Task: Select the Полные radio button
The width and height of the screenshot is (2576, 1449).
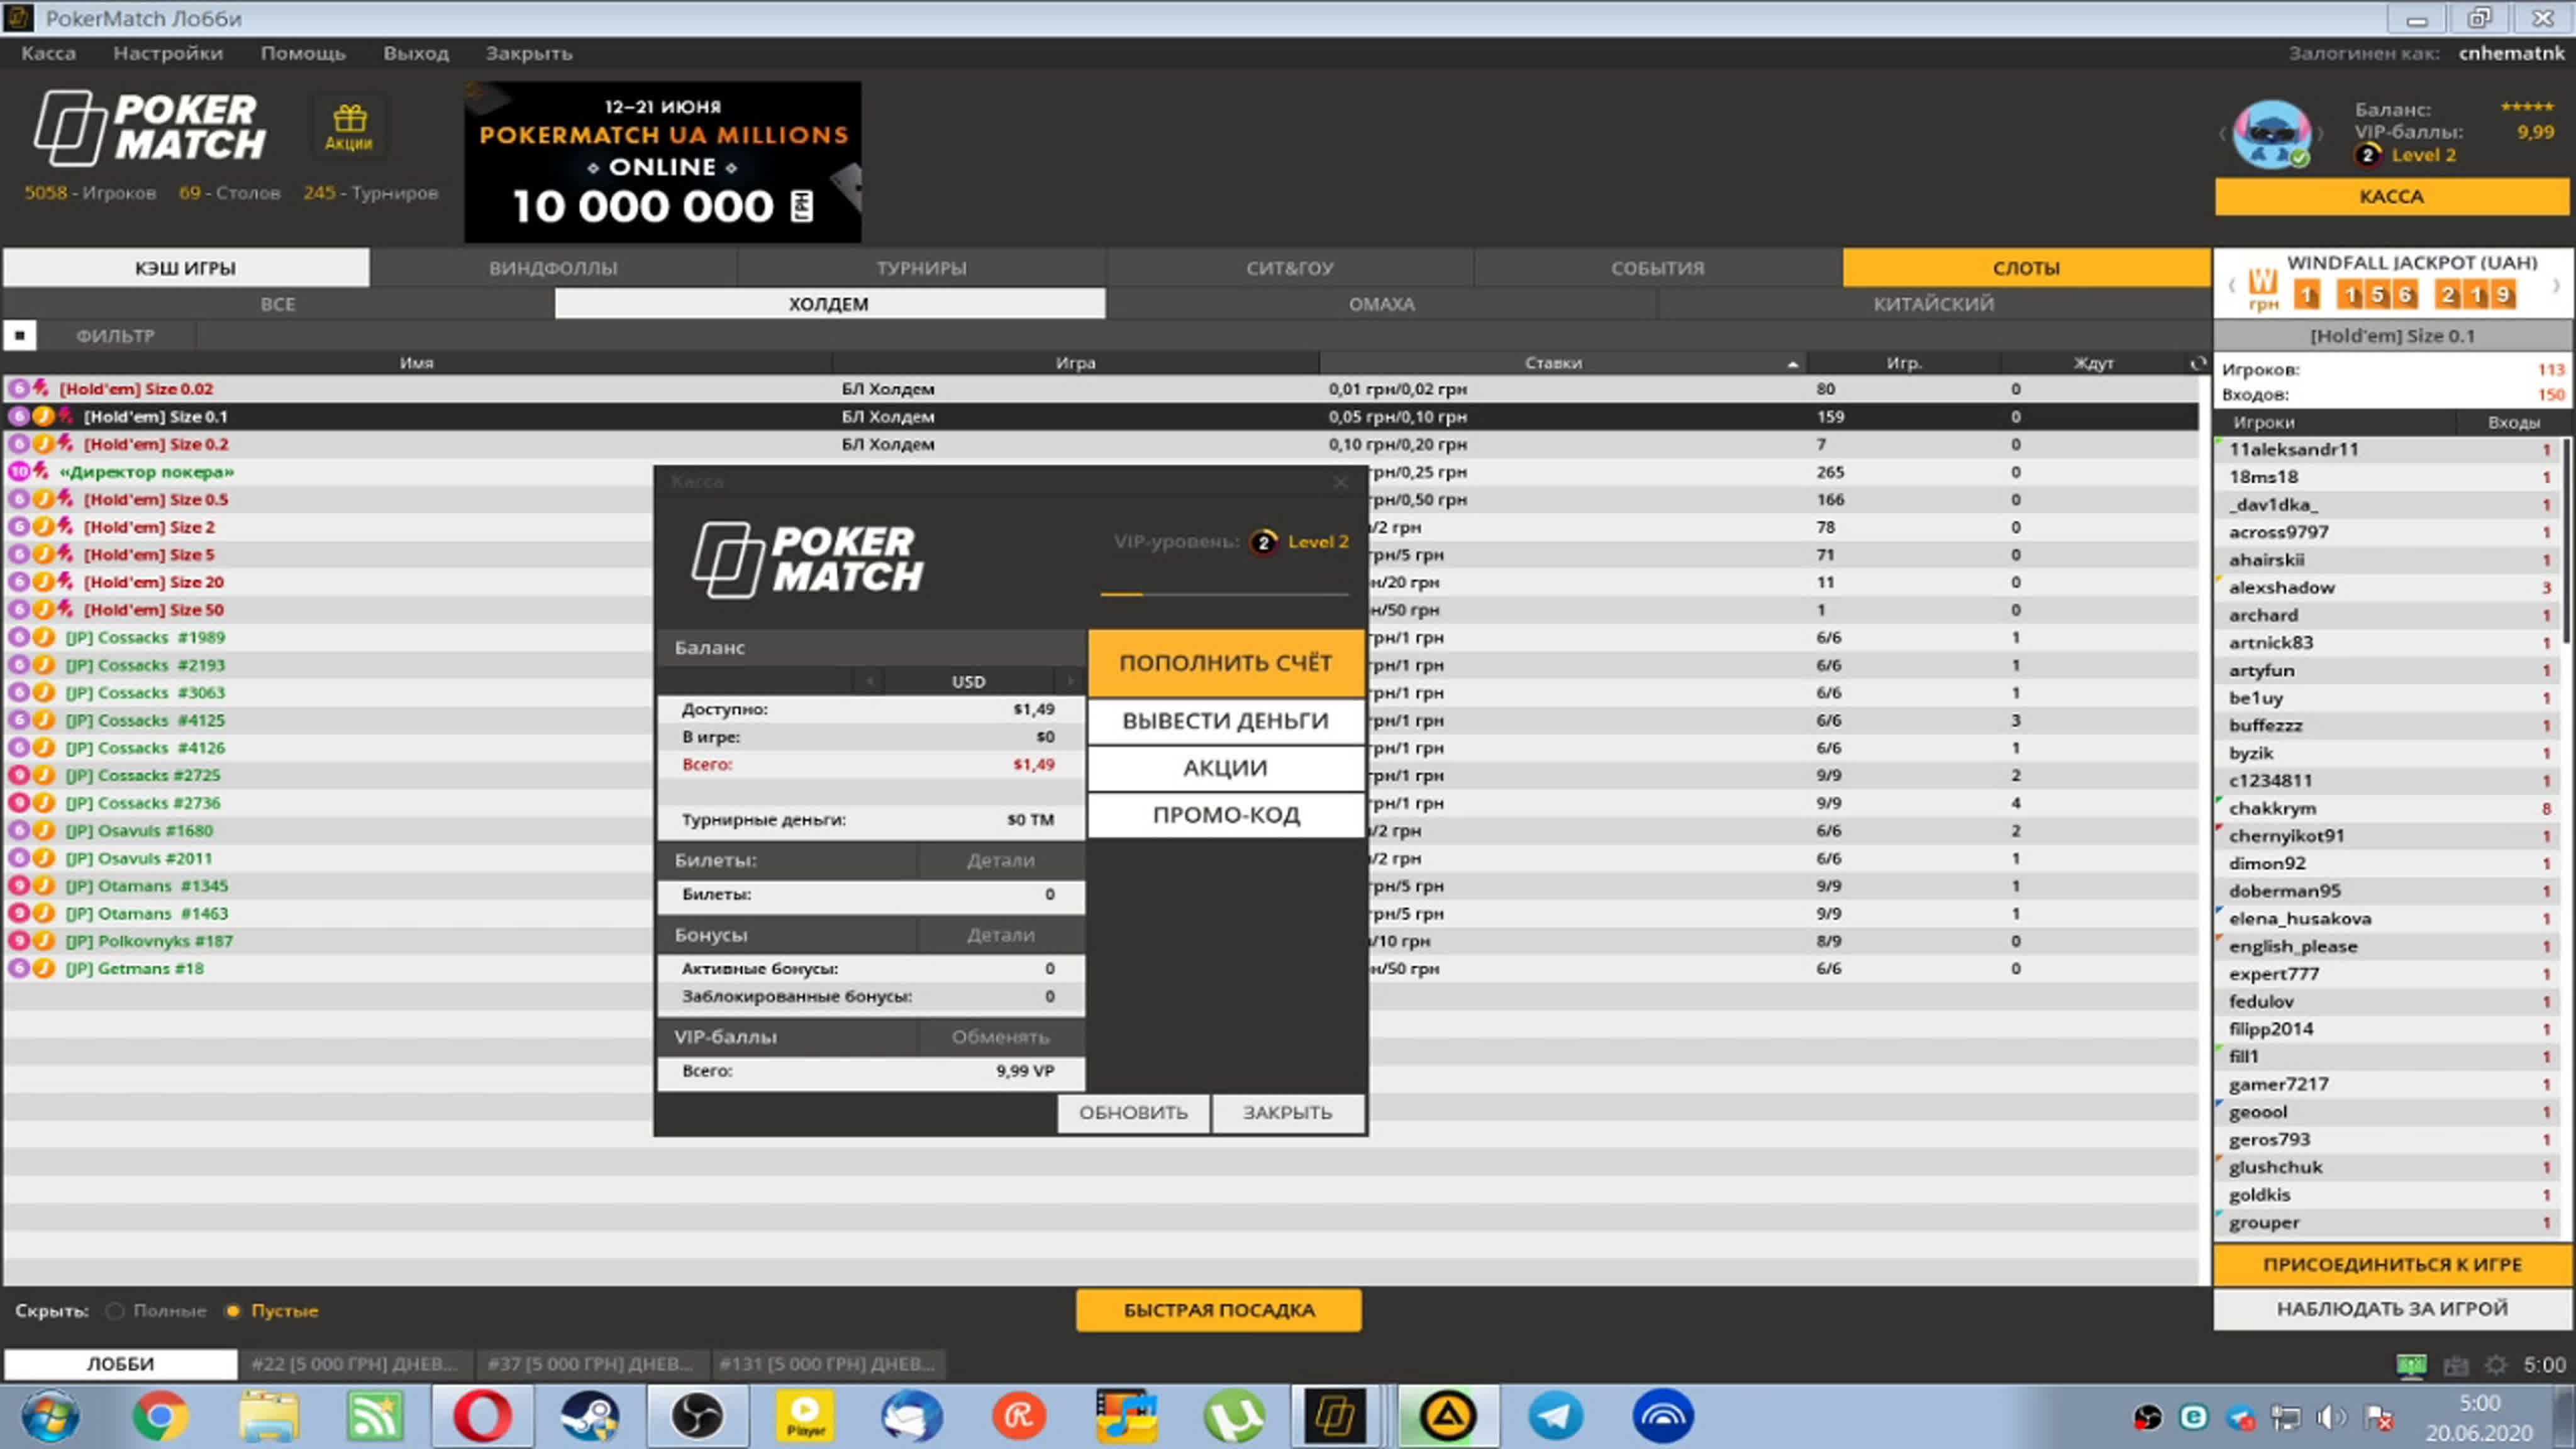Action: click(115, 1310)
